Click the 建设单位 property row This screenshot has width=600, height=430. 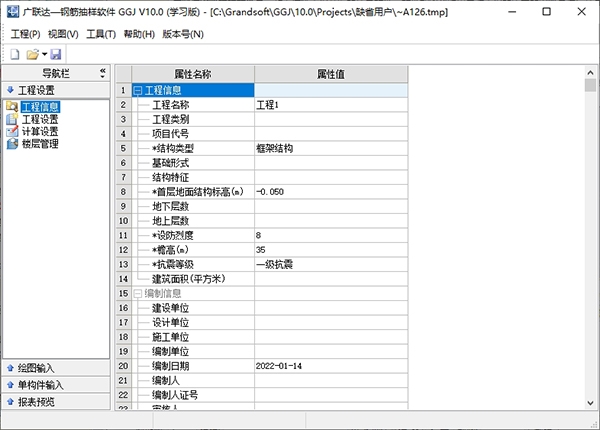(193, 308)
